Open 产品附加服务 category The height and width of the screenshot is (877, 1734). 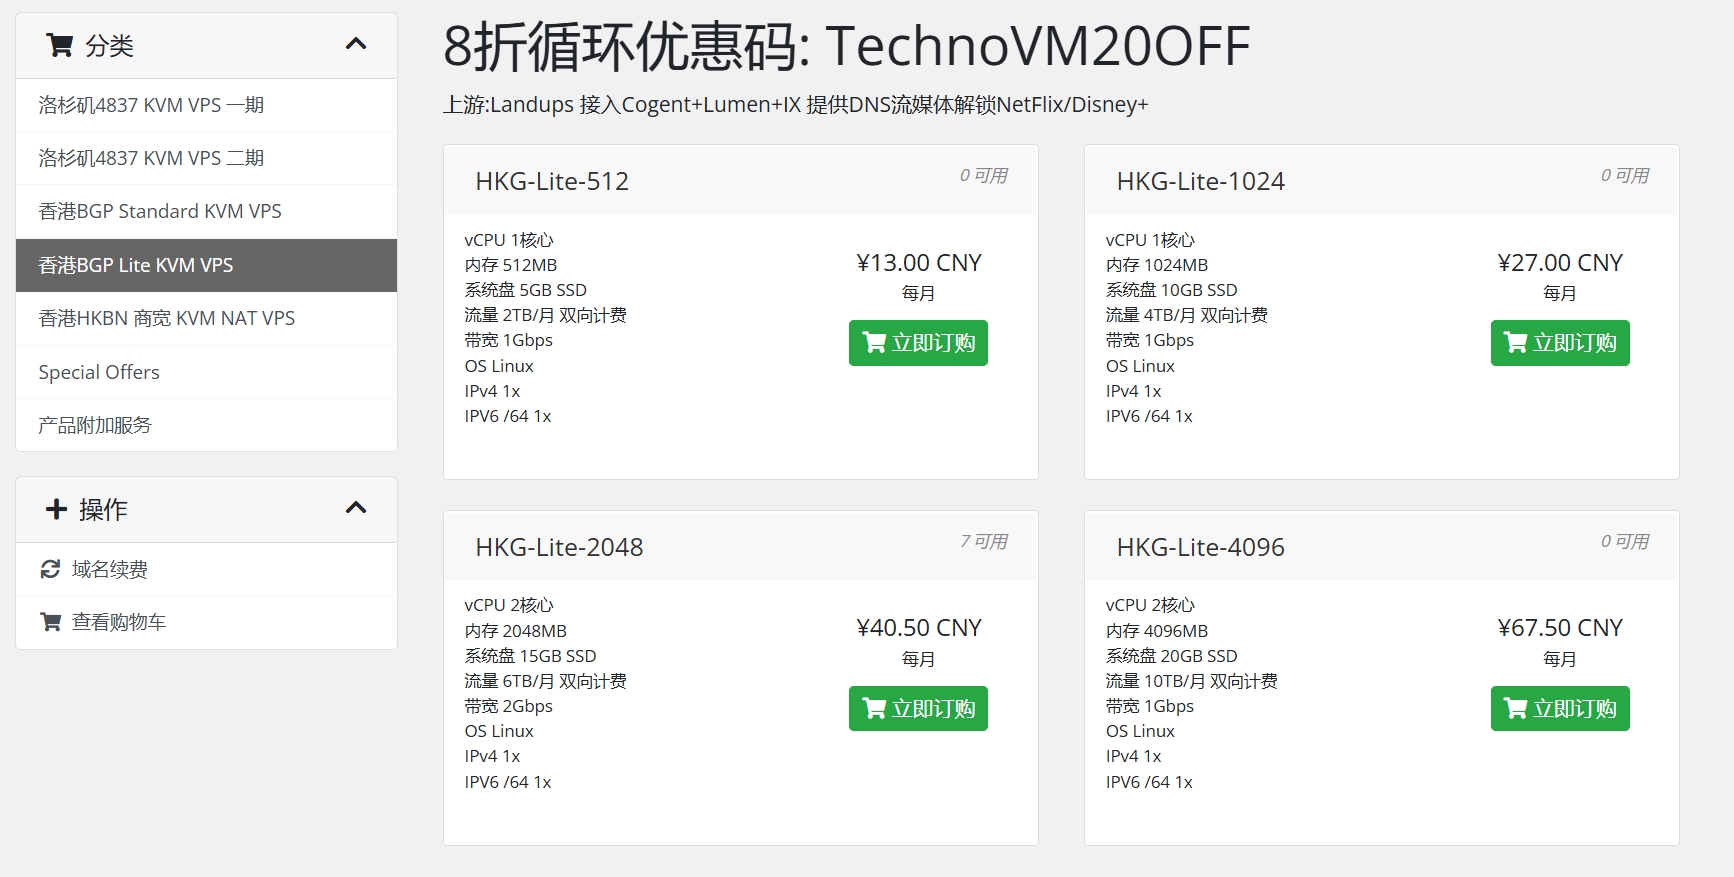pyautogui.click(x=95, y=425)
